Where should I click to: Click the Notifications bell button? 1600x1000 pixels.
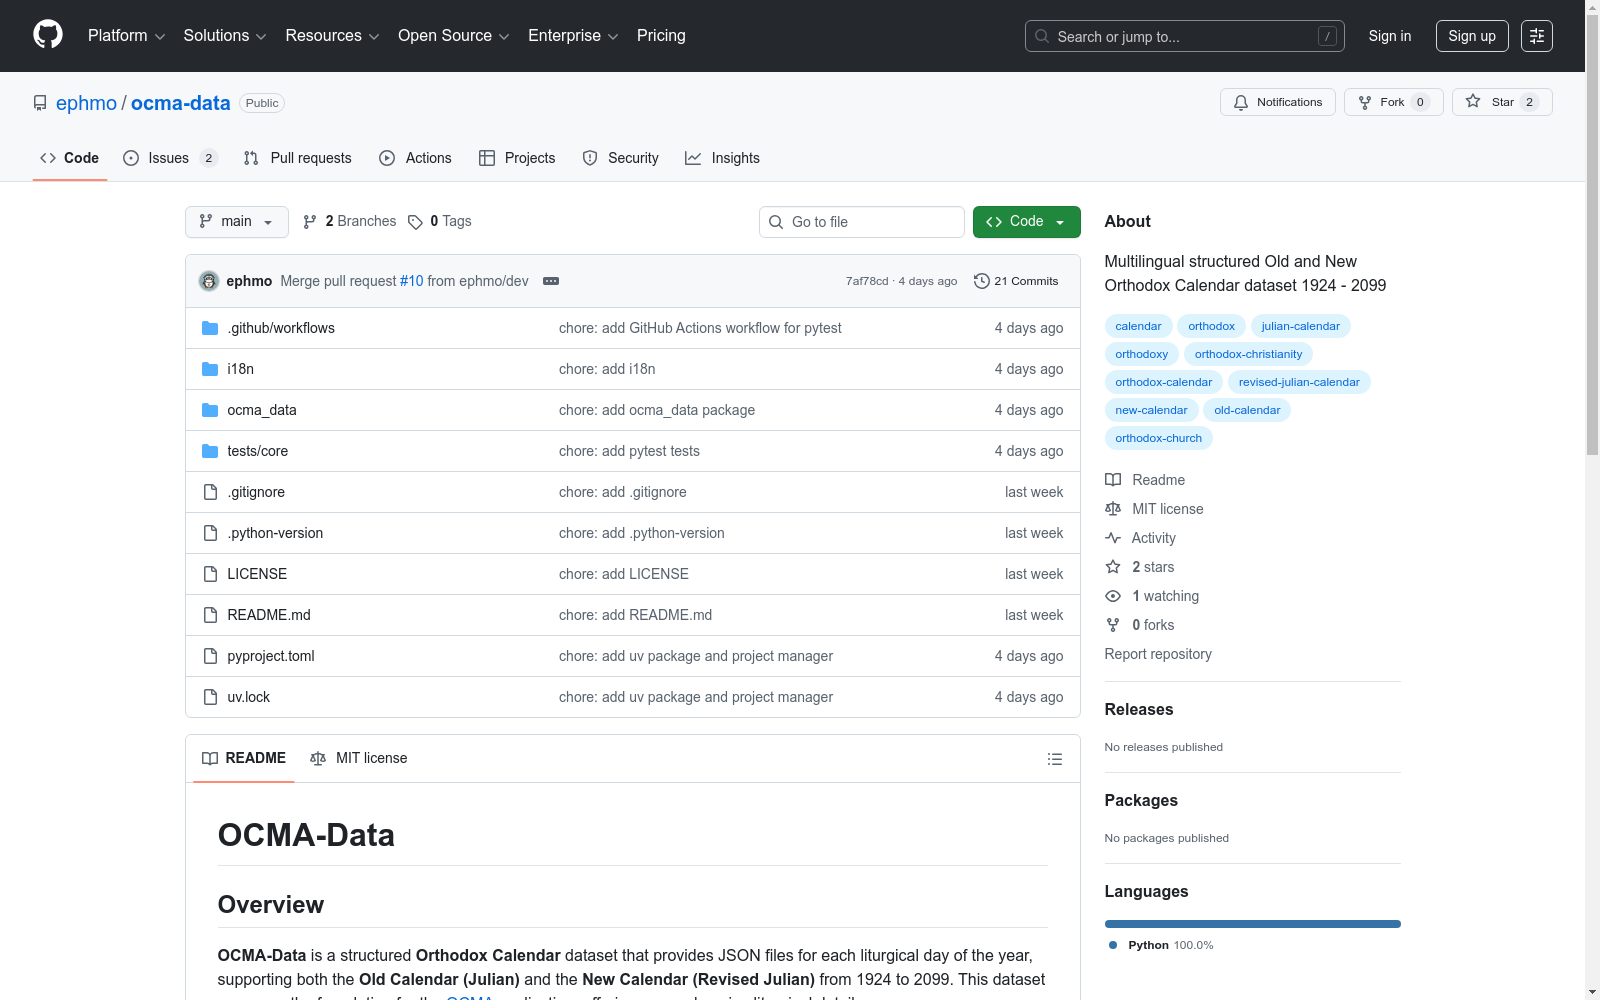click(x=1277, y=102)
